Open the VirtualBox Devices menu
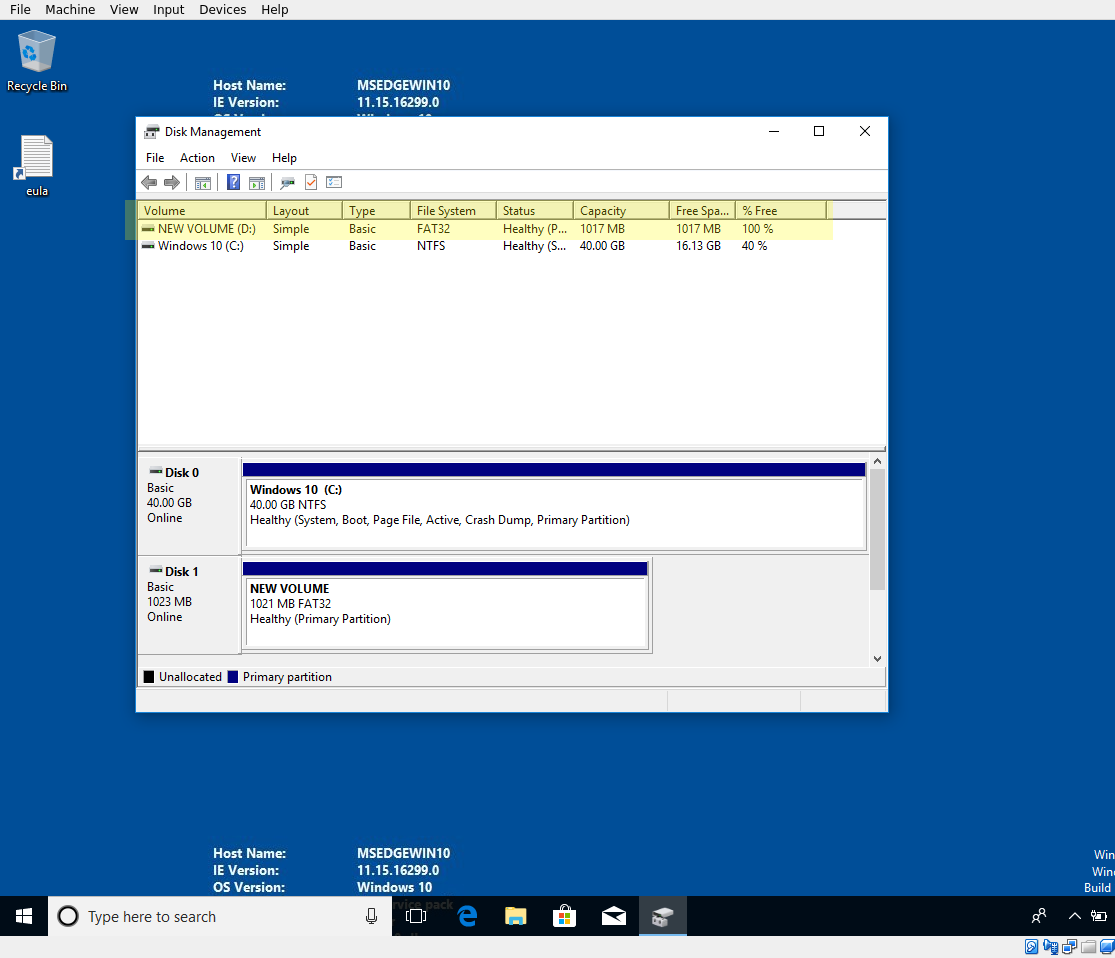Viewport: 1115px width, 958px height. click(223, 9)
